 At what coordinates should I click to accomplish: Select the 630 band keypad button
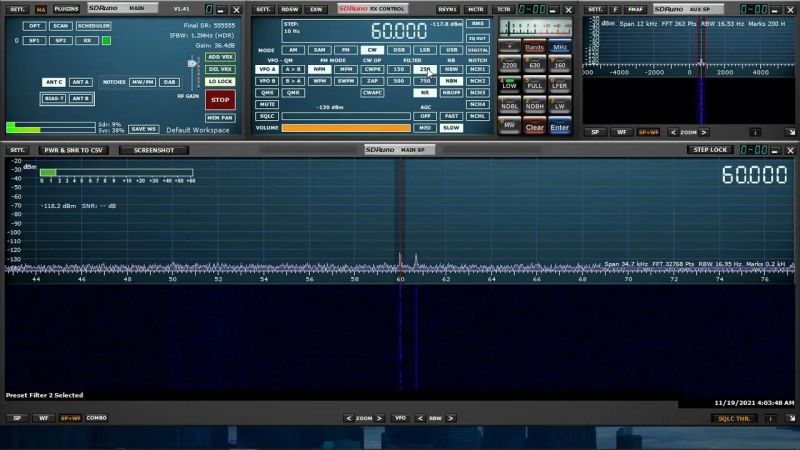point(534,64)
